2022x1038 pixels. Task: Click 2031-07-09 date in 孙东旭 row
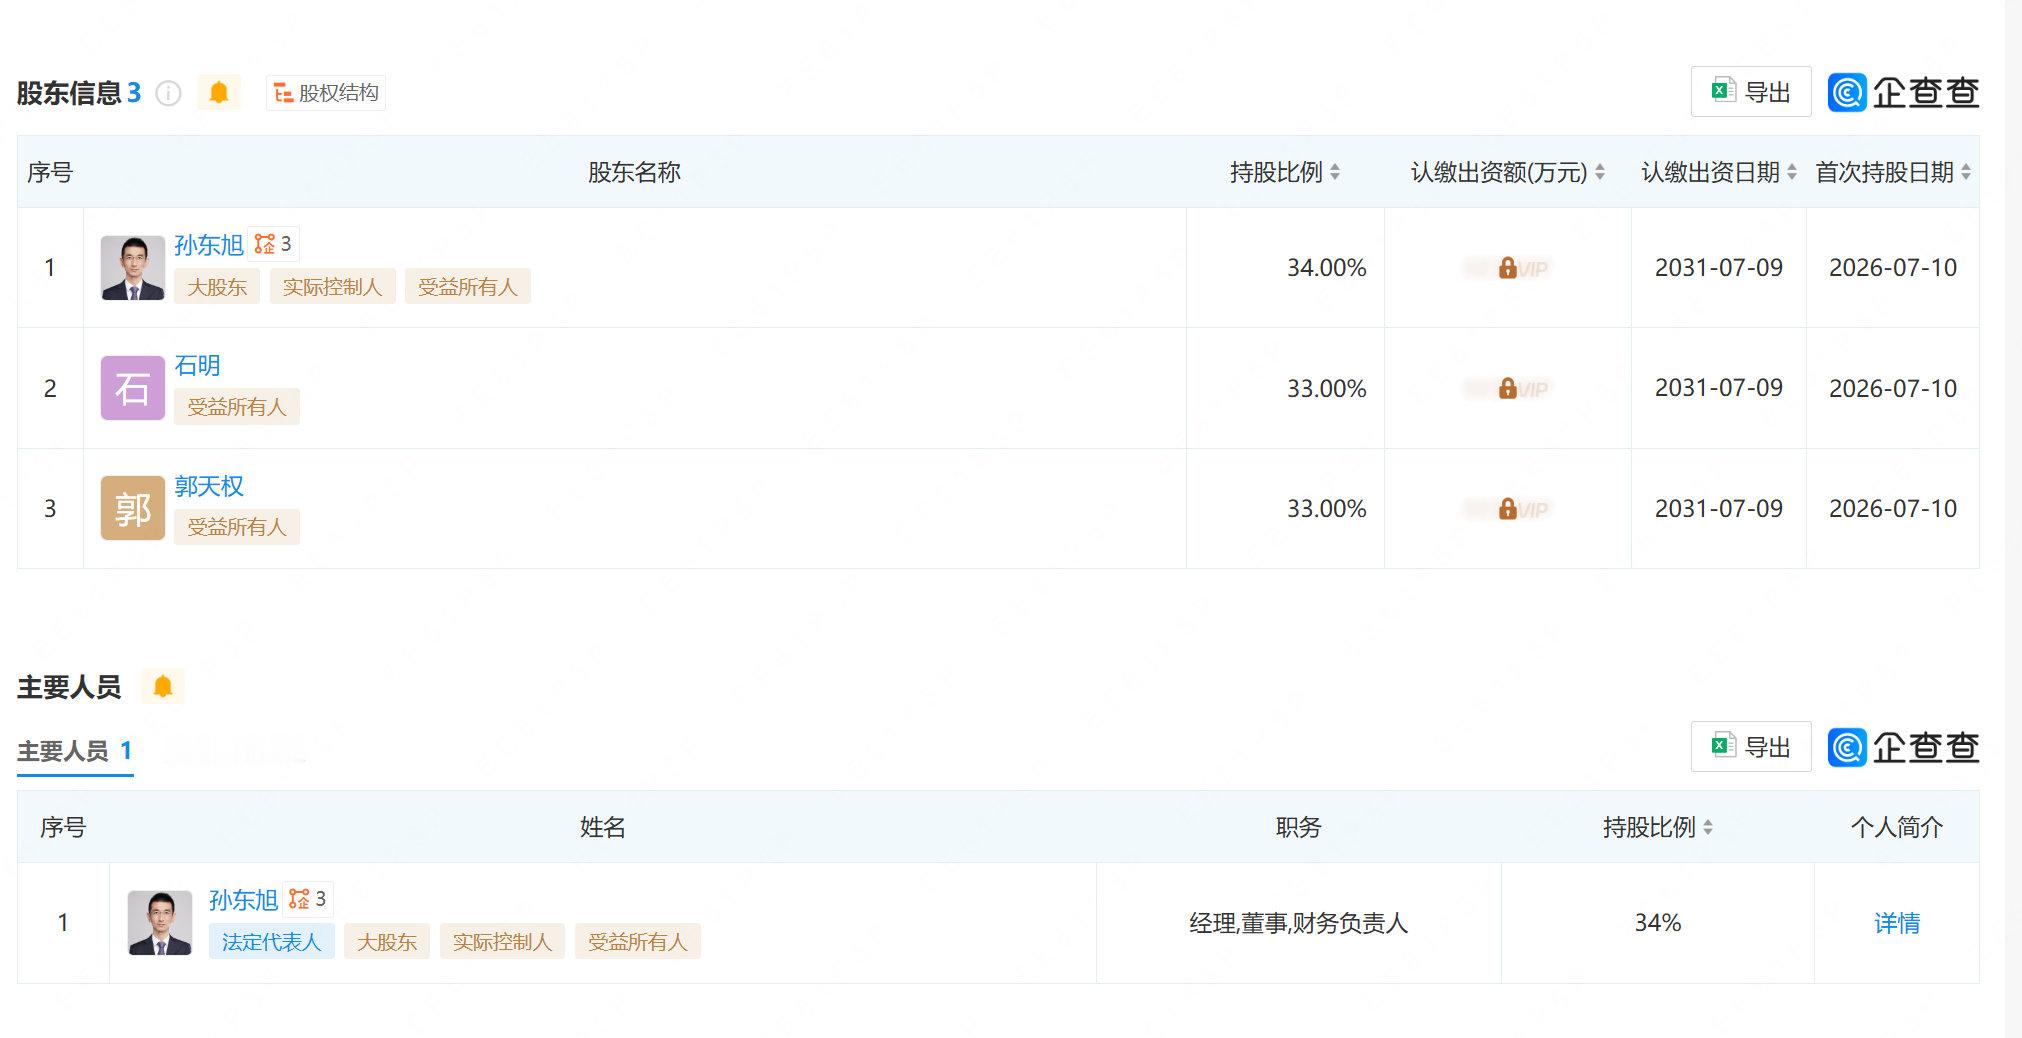(x=1718, y=268)
